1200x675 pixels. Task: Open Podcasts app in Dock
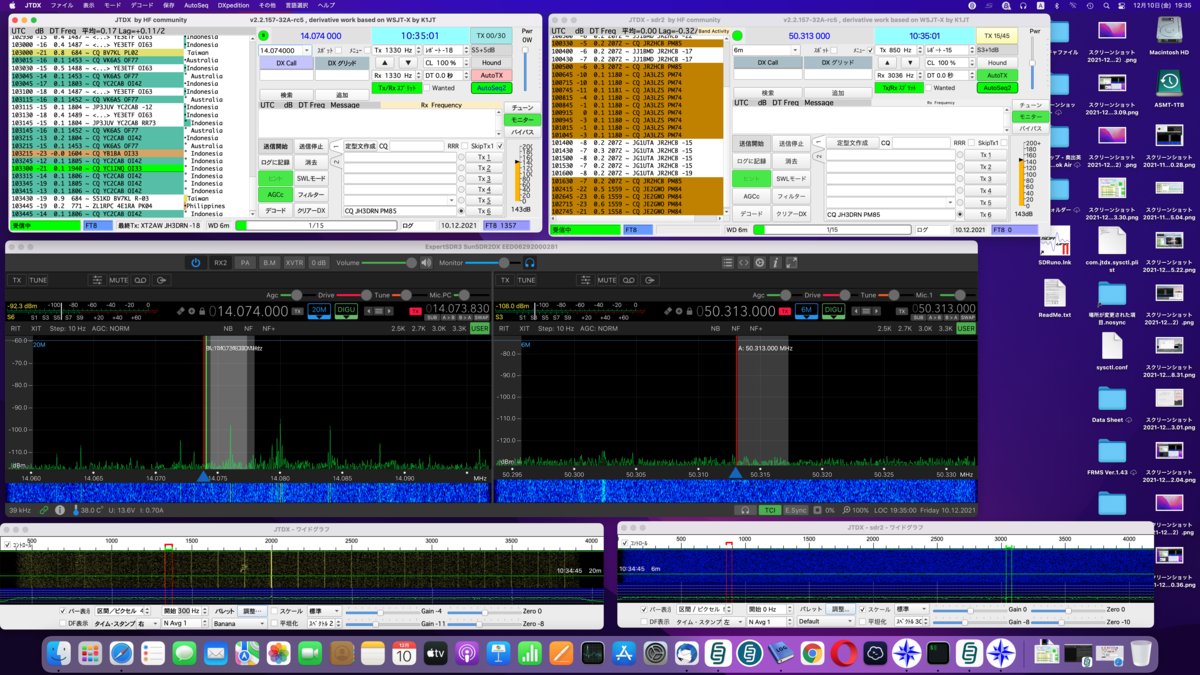[x=467, y=654]
